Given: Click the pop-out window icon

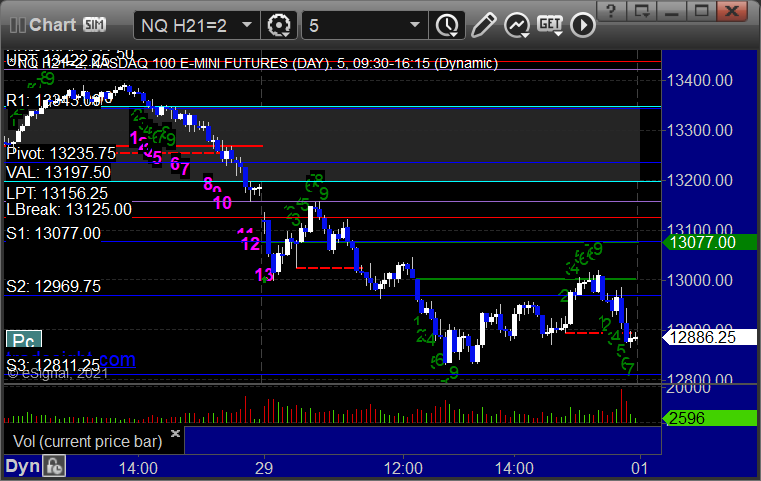Looking at the screenshot, I should 642,10.
